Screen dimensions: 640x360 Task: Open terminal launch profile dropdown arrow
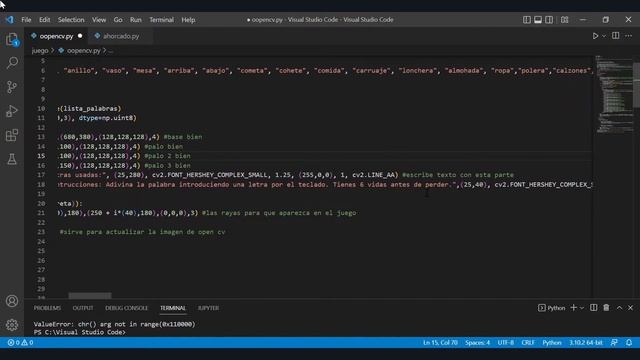582,308
